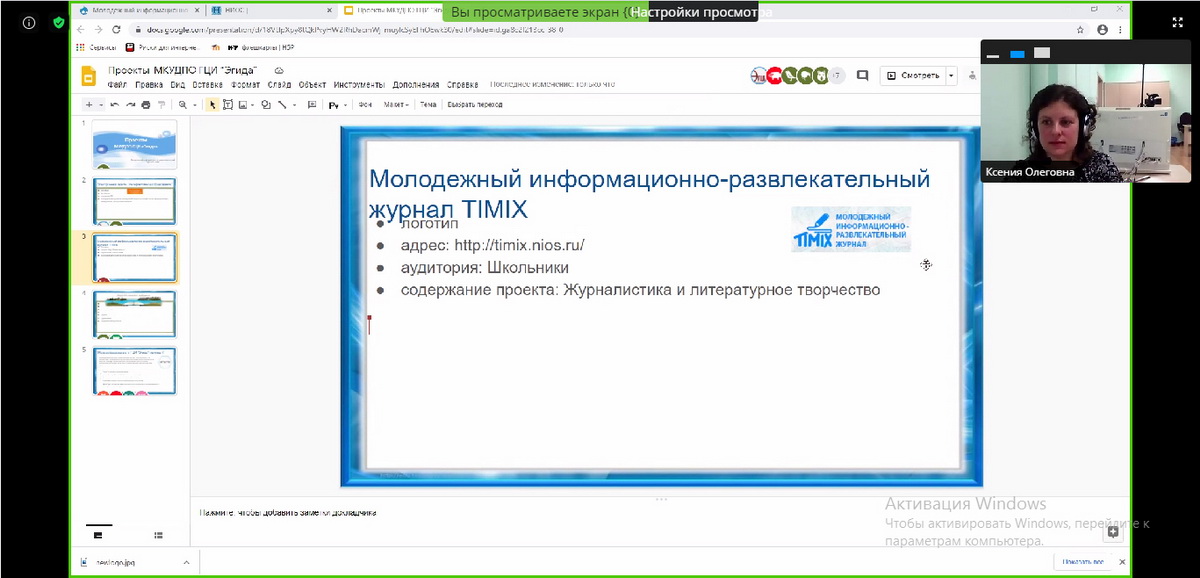The height and width of the screenshot is (578, 1200).
Task: Click the Undo arrow in the toolbar
Action: (x=115, y=105)
